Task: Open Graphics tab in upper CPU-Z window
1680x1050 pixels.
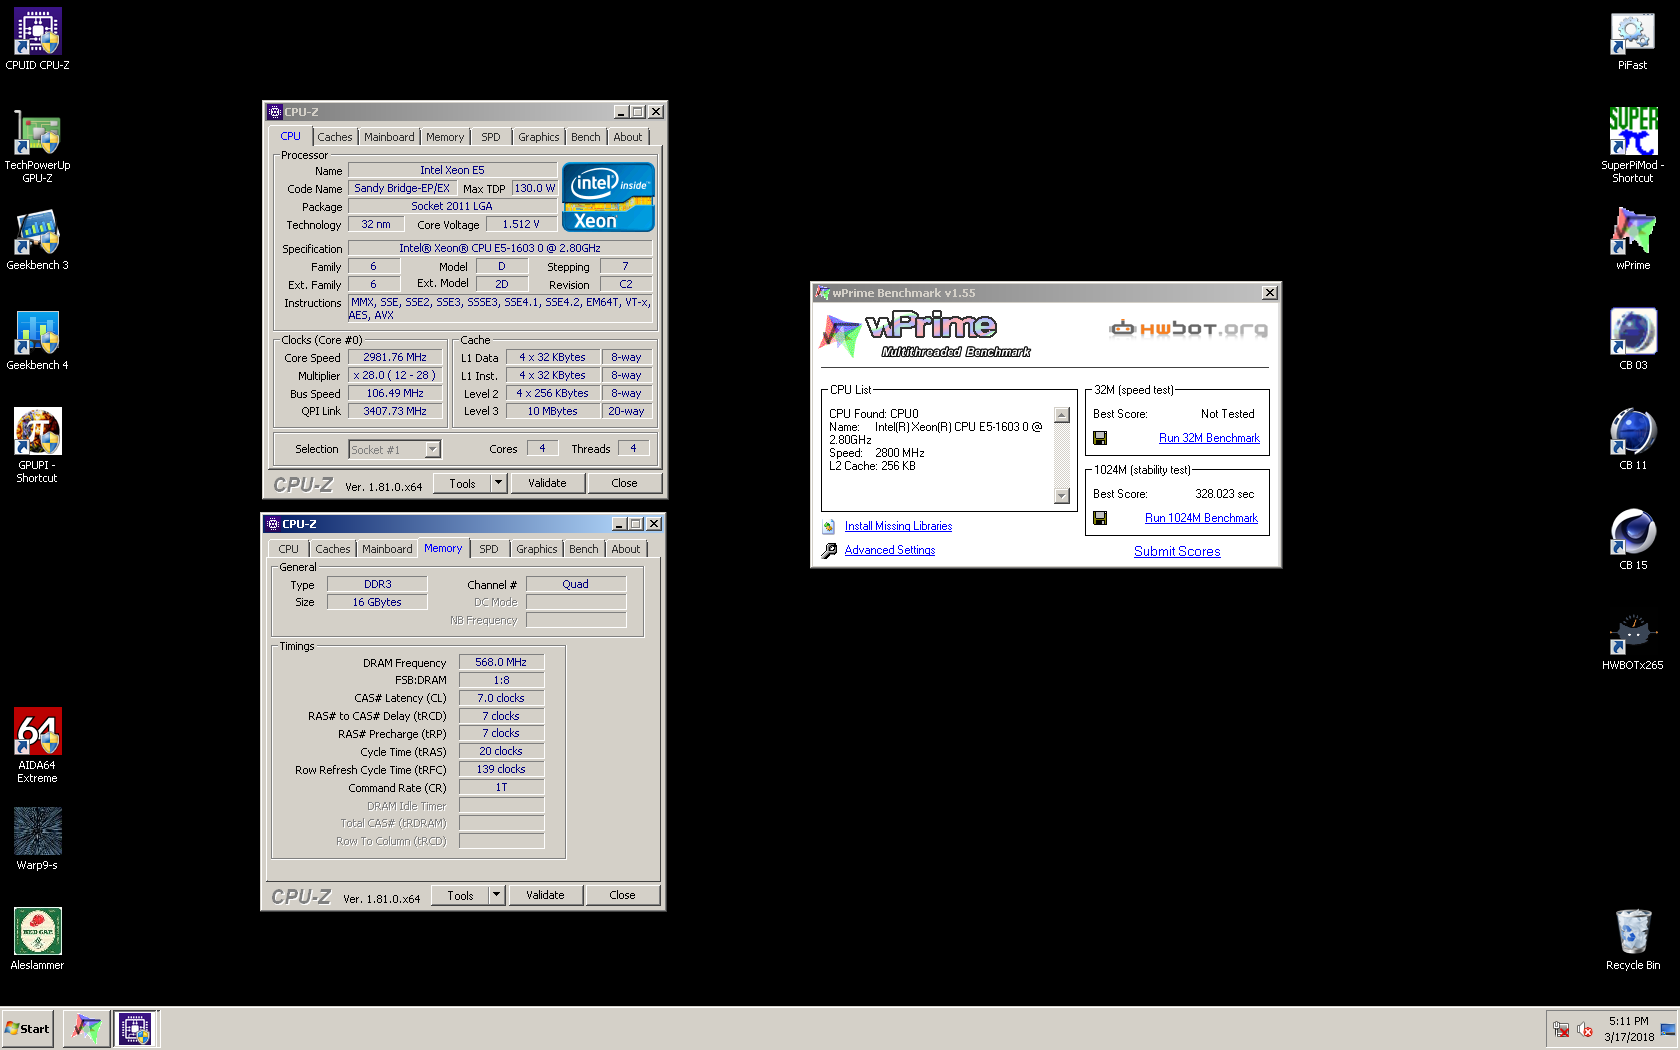Action: click(539, 137)
